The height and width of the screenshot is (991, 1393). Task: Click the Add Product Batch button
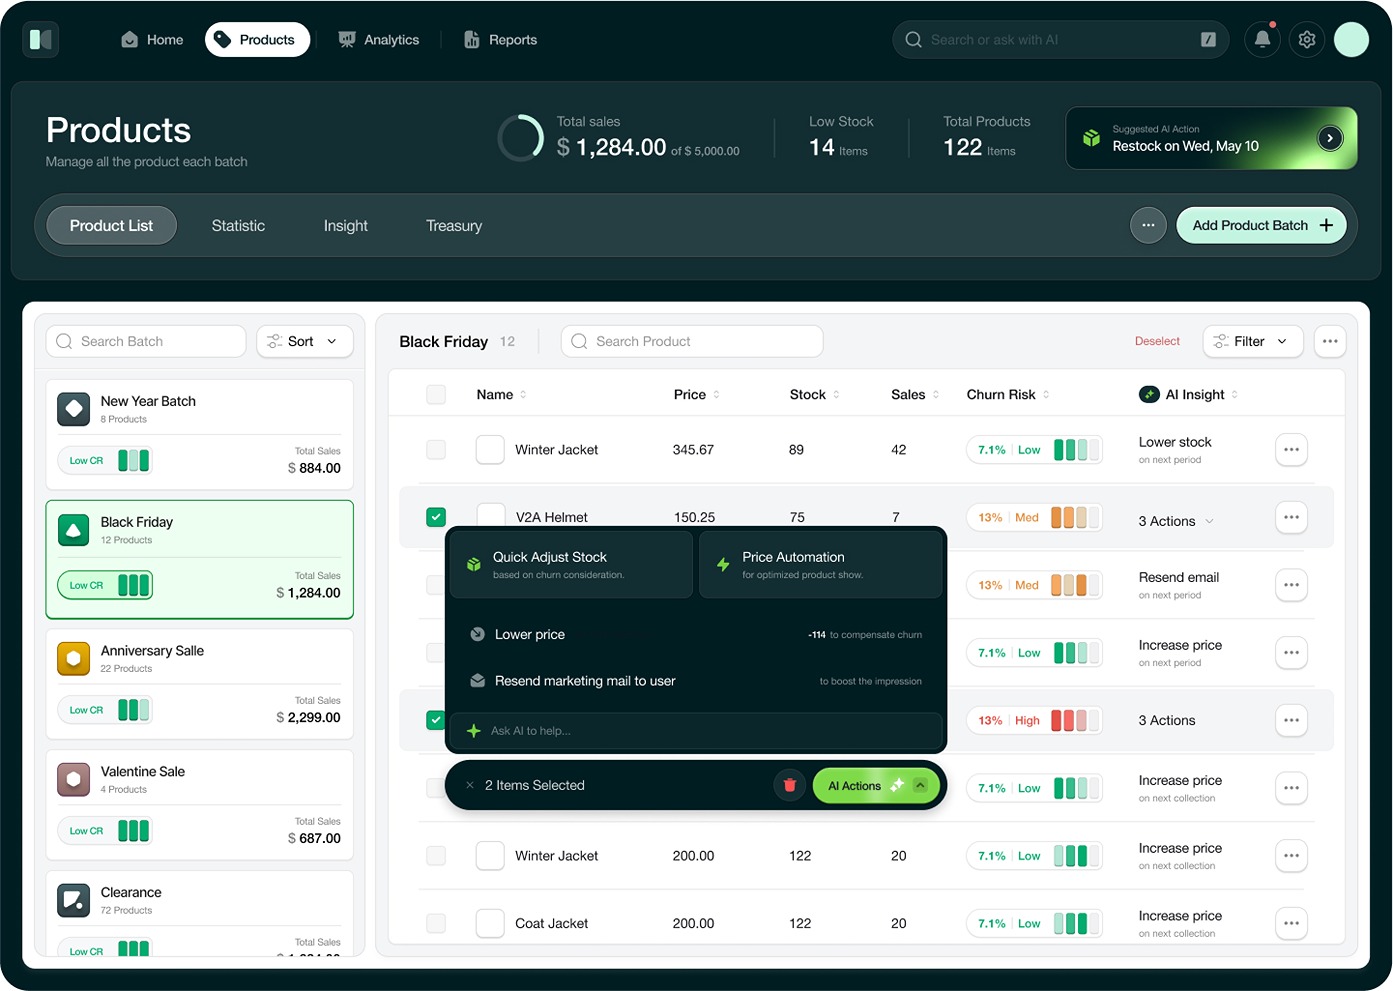[x=1261, y=225]
